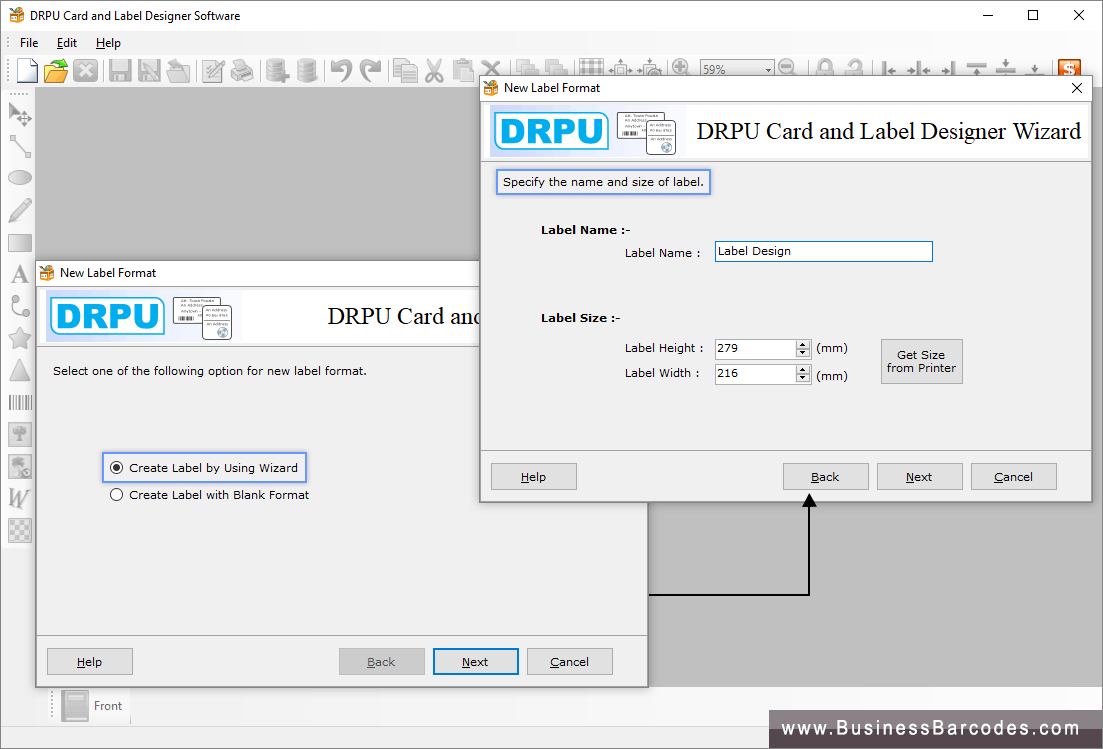
Task: Click the Lock padlock icon
Action: coord(825,68)
